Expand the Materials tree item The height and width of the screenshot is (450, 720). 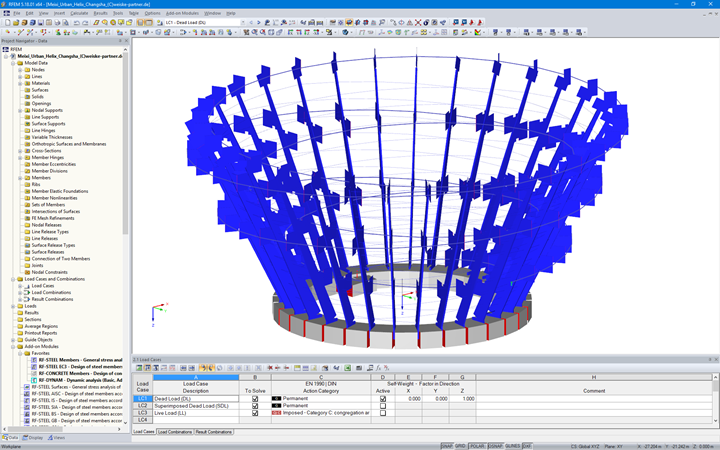pos(20,83)
